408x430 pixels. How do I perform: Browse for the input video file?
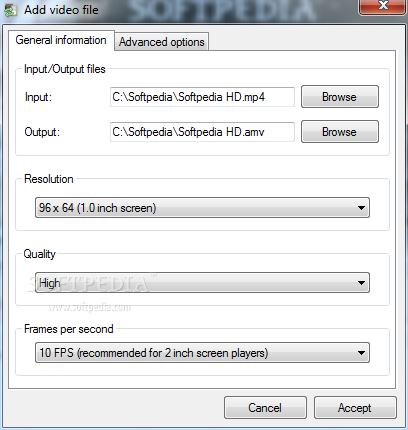(340, 97)
